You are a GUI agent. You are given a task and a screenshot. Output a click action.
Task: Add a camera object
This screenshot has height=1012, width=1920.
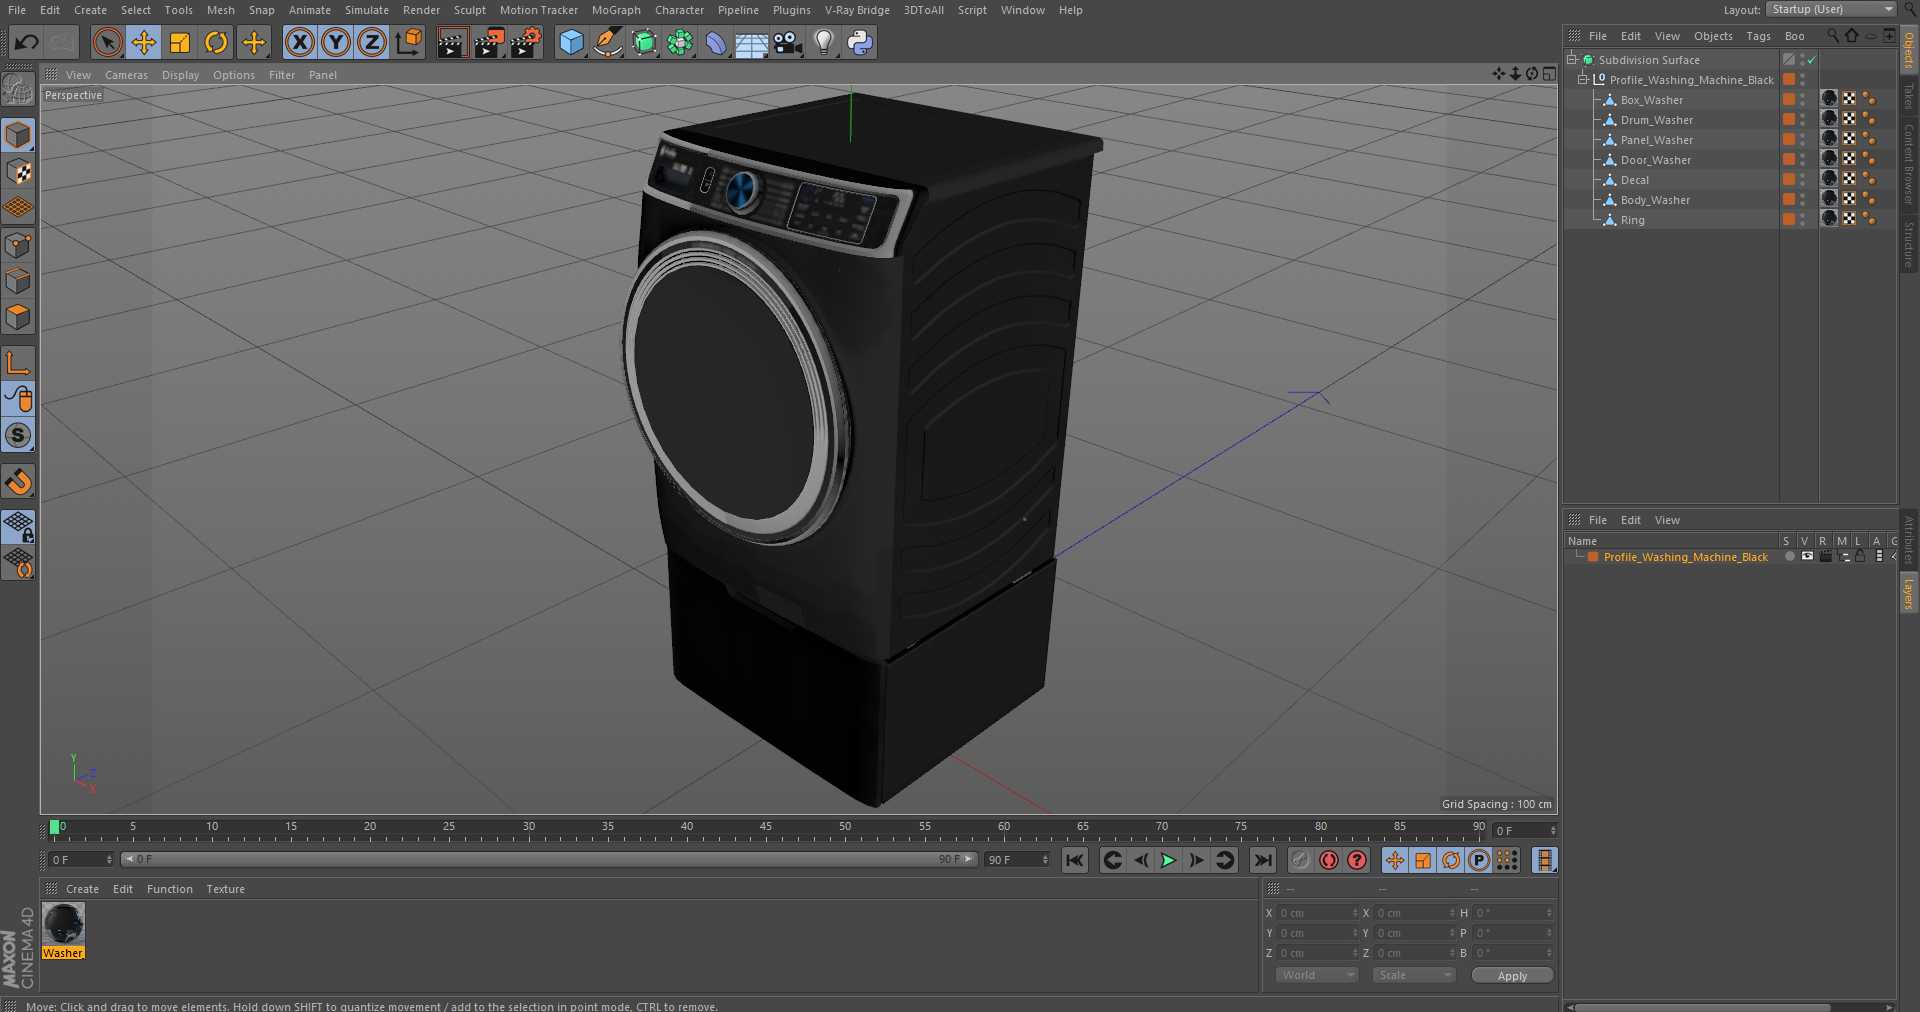[788, 42]
